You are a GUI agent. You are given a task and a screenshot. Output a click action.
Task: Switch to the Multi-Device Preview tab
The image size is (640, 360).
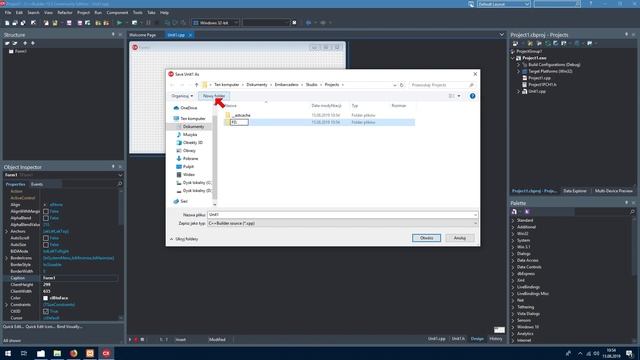(x=613, y=191)
